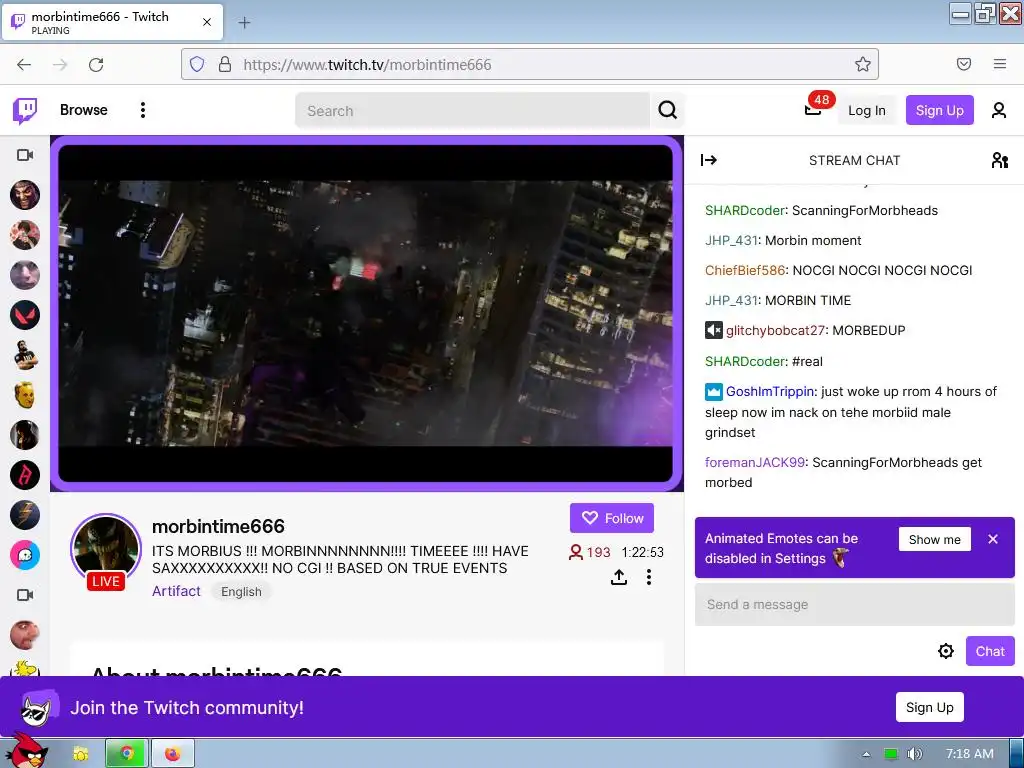1024x768 pixels.
Task: Open the pink-blue chat bubble sidebar channel
Action: pyautogui.click(x=25, y=555)
